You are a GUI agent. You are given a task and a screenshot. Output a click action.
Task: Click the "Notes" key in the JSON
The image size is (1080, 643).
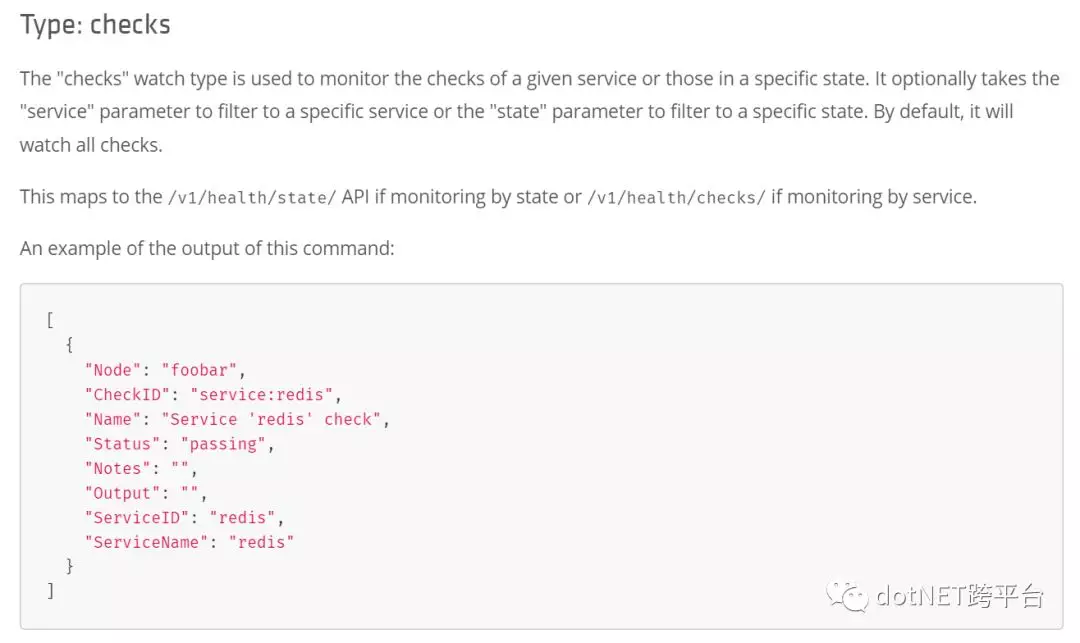click(118, 469)
